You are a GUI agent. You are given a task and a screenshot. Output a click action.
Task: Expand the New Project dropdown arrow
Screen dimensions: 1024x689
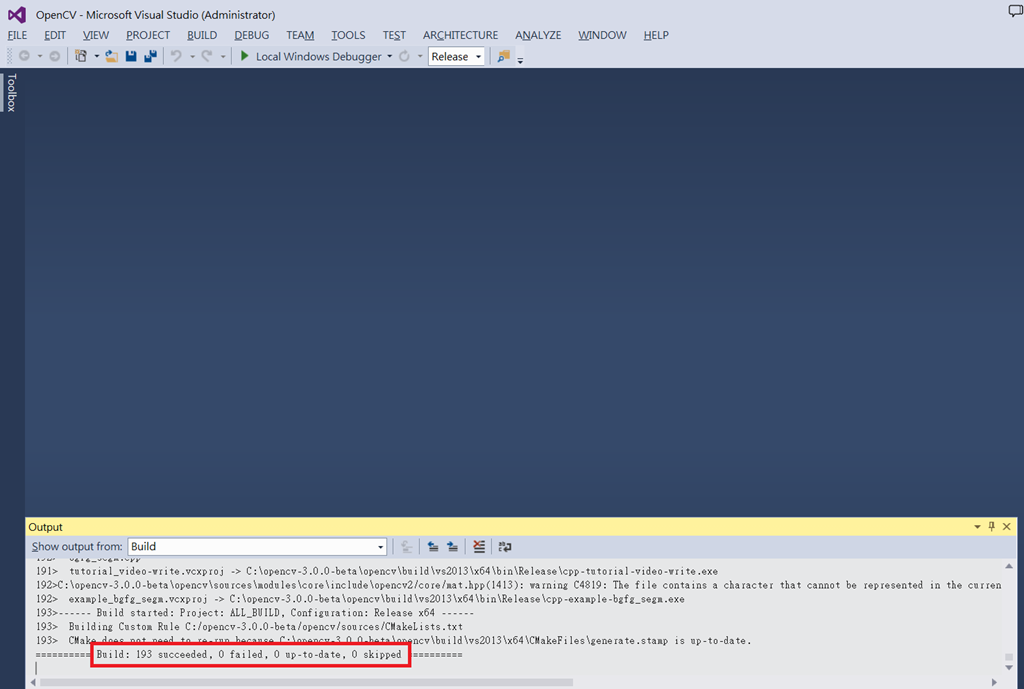(97, 56)
